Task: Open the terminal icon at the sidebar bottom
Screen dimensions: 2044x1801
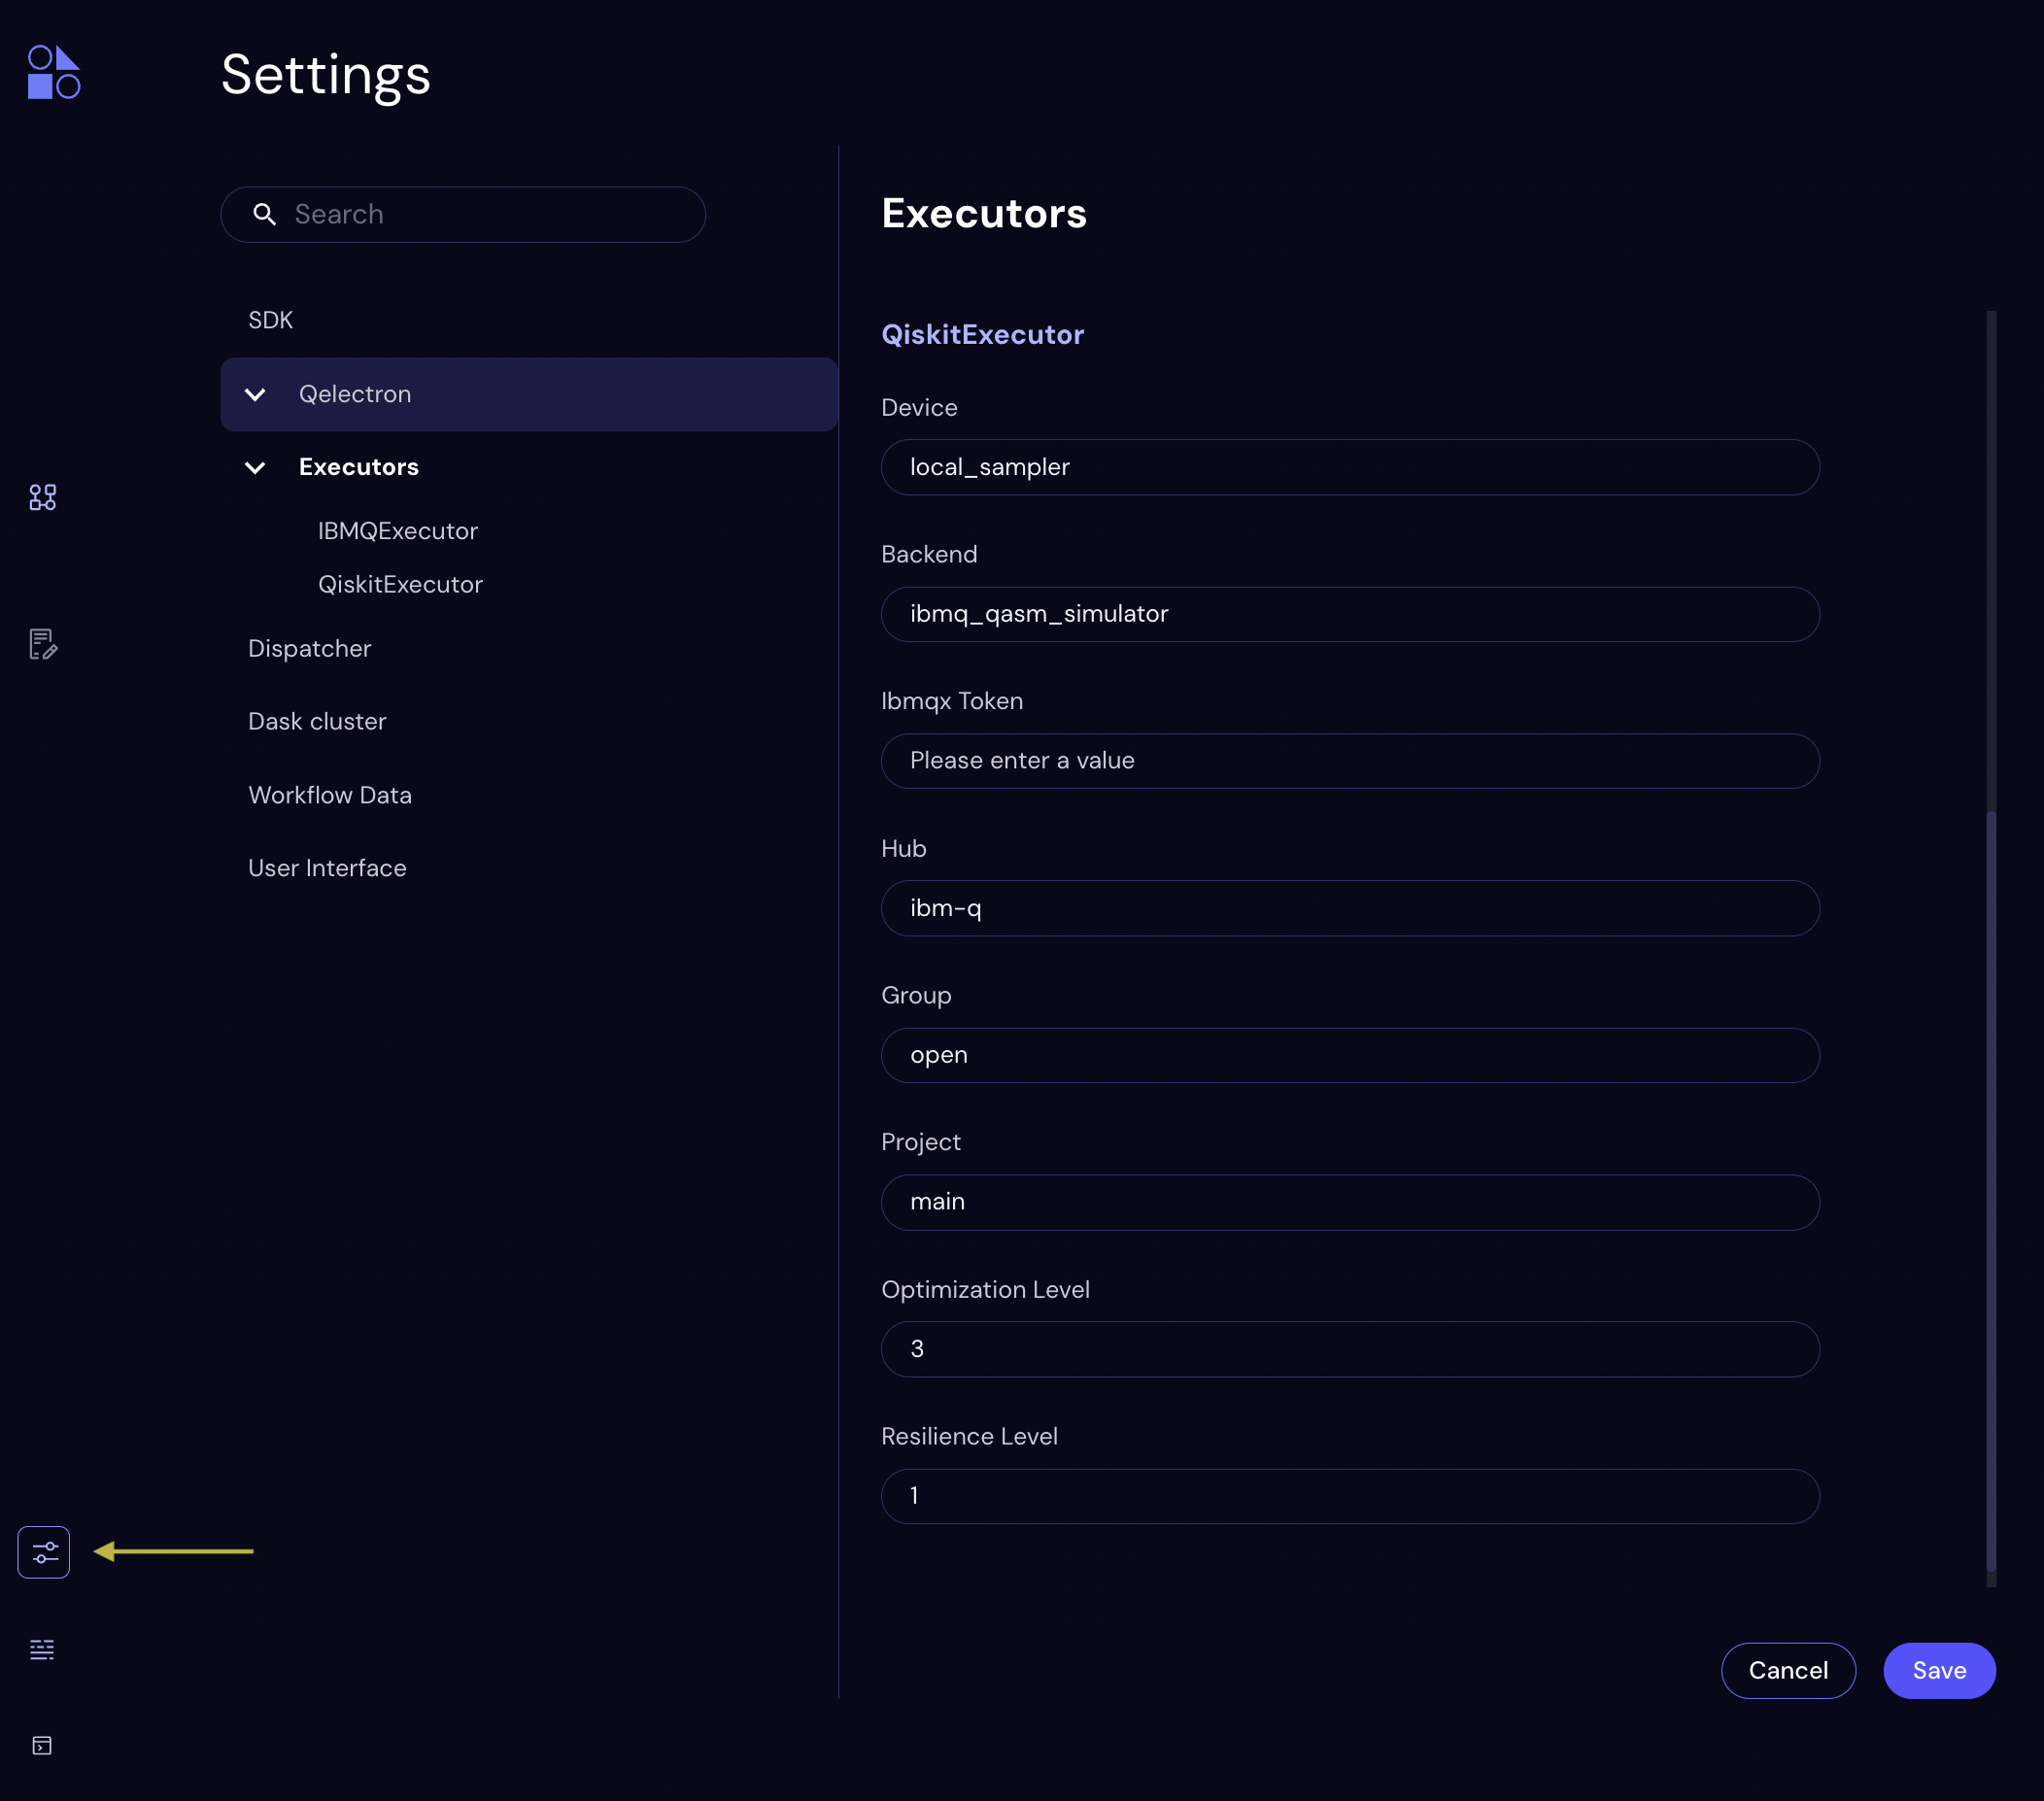Action: (42, 1746)
